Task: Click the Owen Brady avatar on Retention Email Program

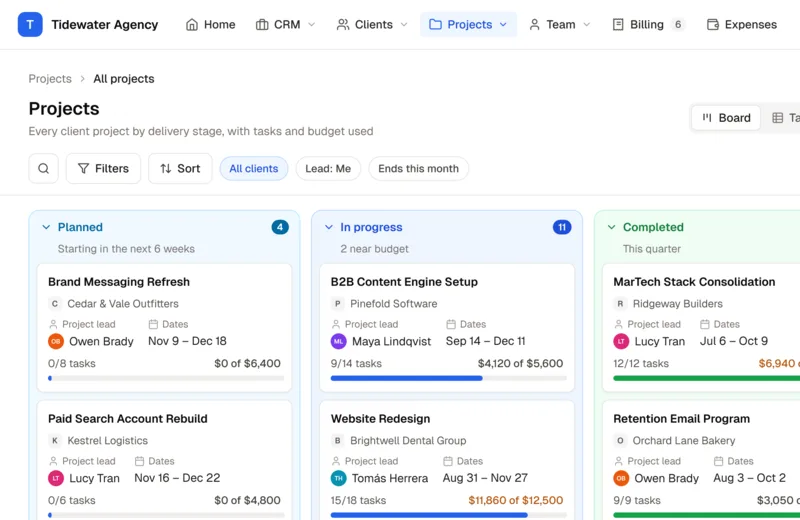Action: click(x=621, y=478)
